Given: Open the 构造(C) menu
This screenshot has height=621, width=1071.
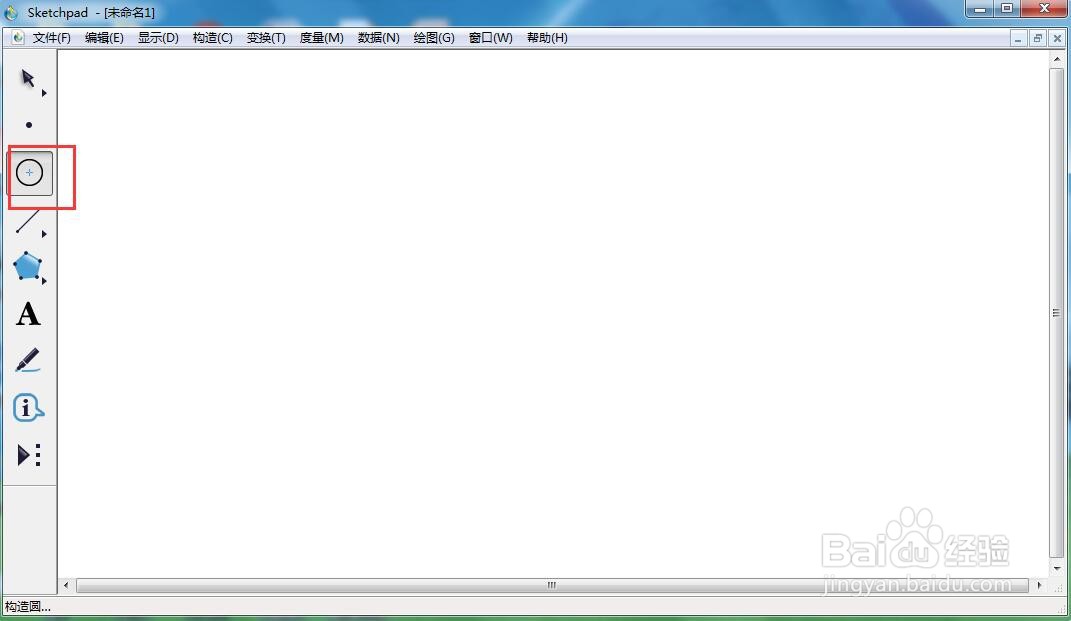Looking at the screenshot, I should 212,38.
